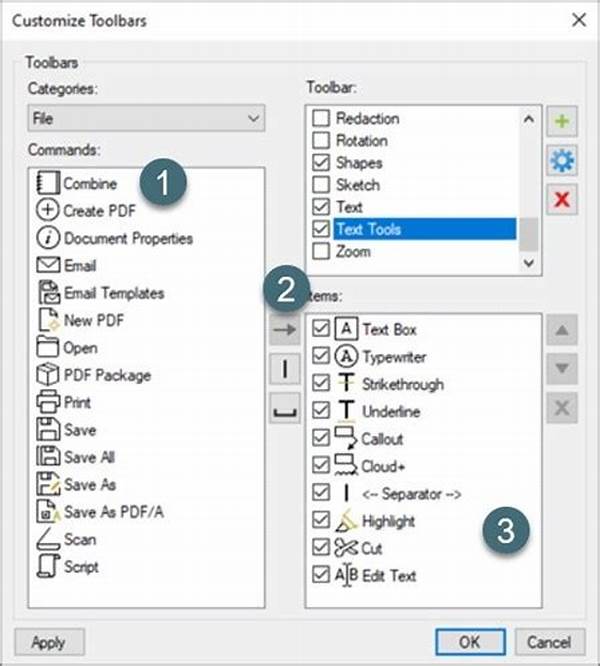Remove selected item with gray X

[x=564, y=408]
